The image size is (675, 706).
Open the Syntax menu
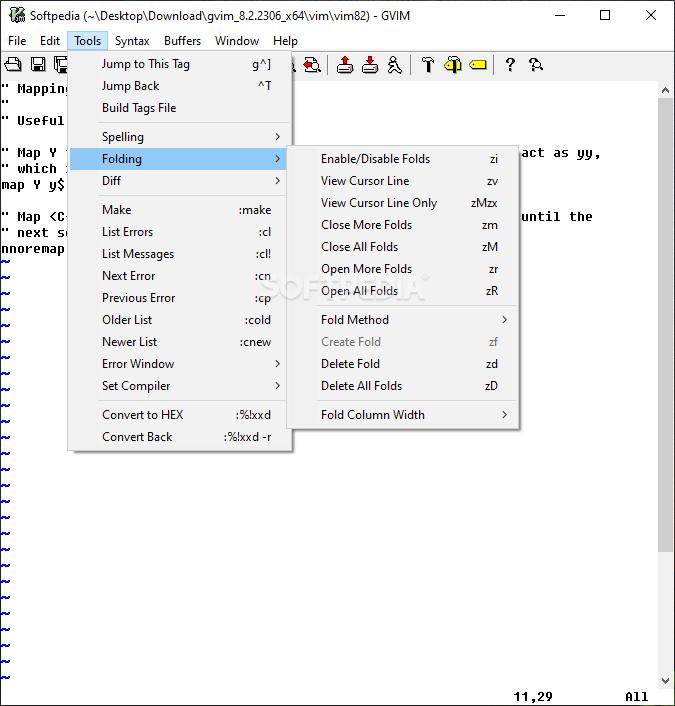[x=132, y=41]
